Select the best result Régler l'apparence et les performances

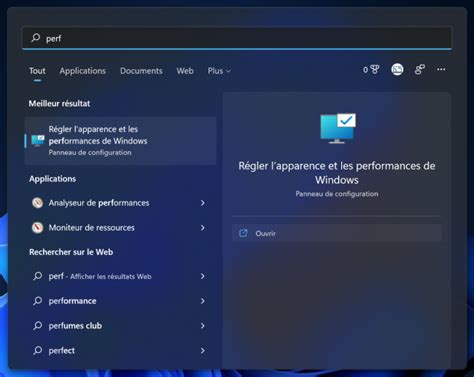[120, 141]
